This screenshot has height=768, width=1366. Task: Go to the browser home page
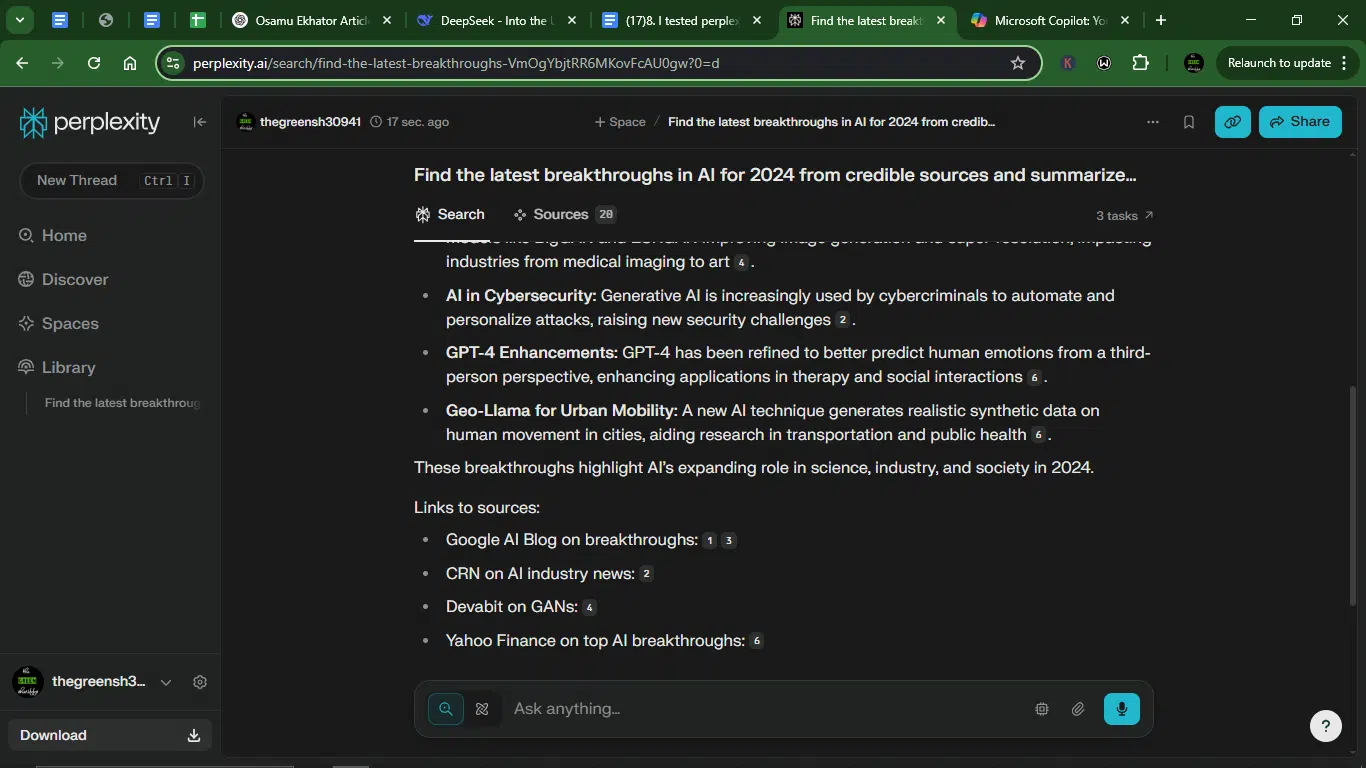130,63
